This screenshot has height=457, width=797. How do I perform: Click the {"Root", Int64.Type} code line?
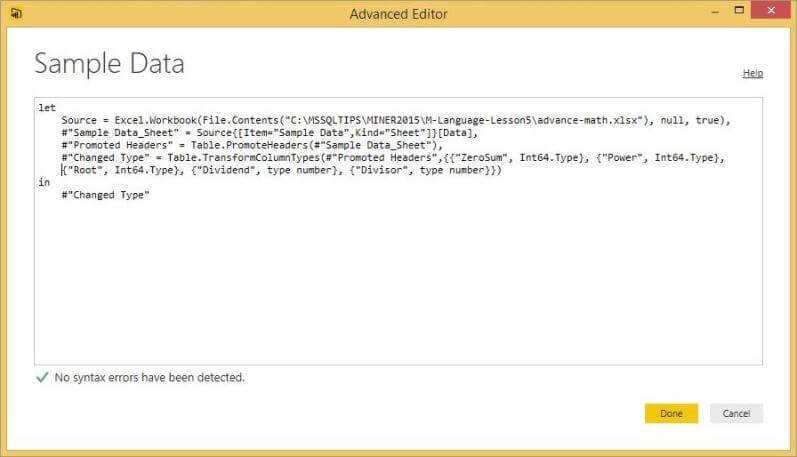pyautogui.click(x=282, y=170)
